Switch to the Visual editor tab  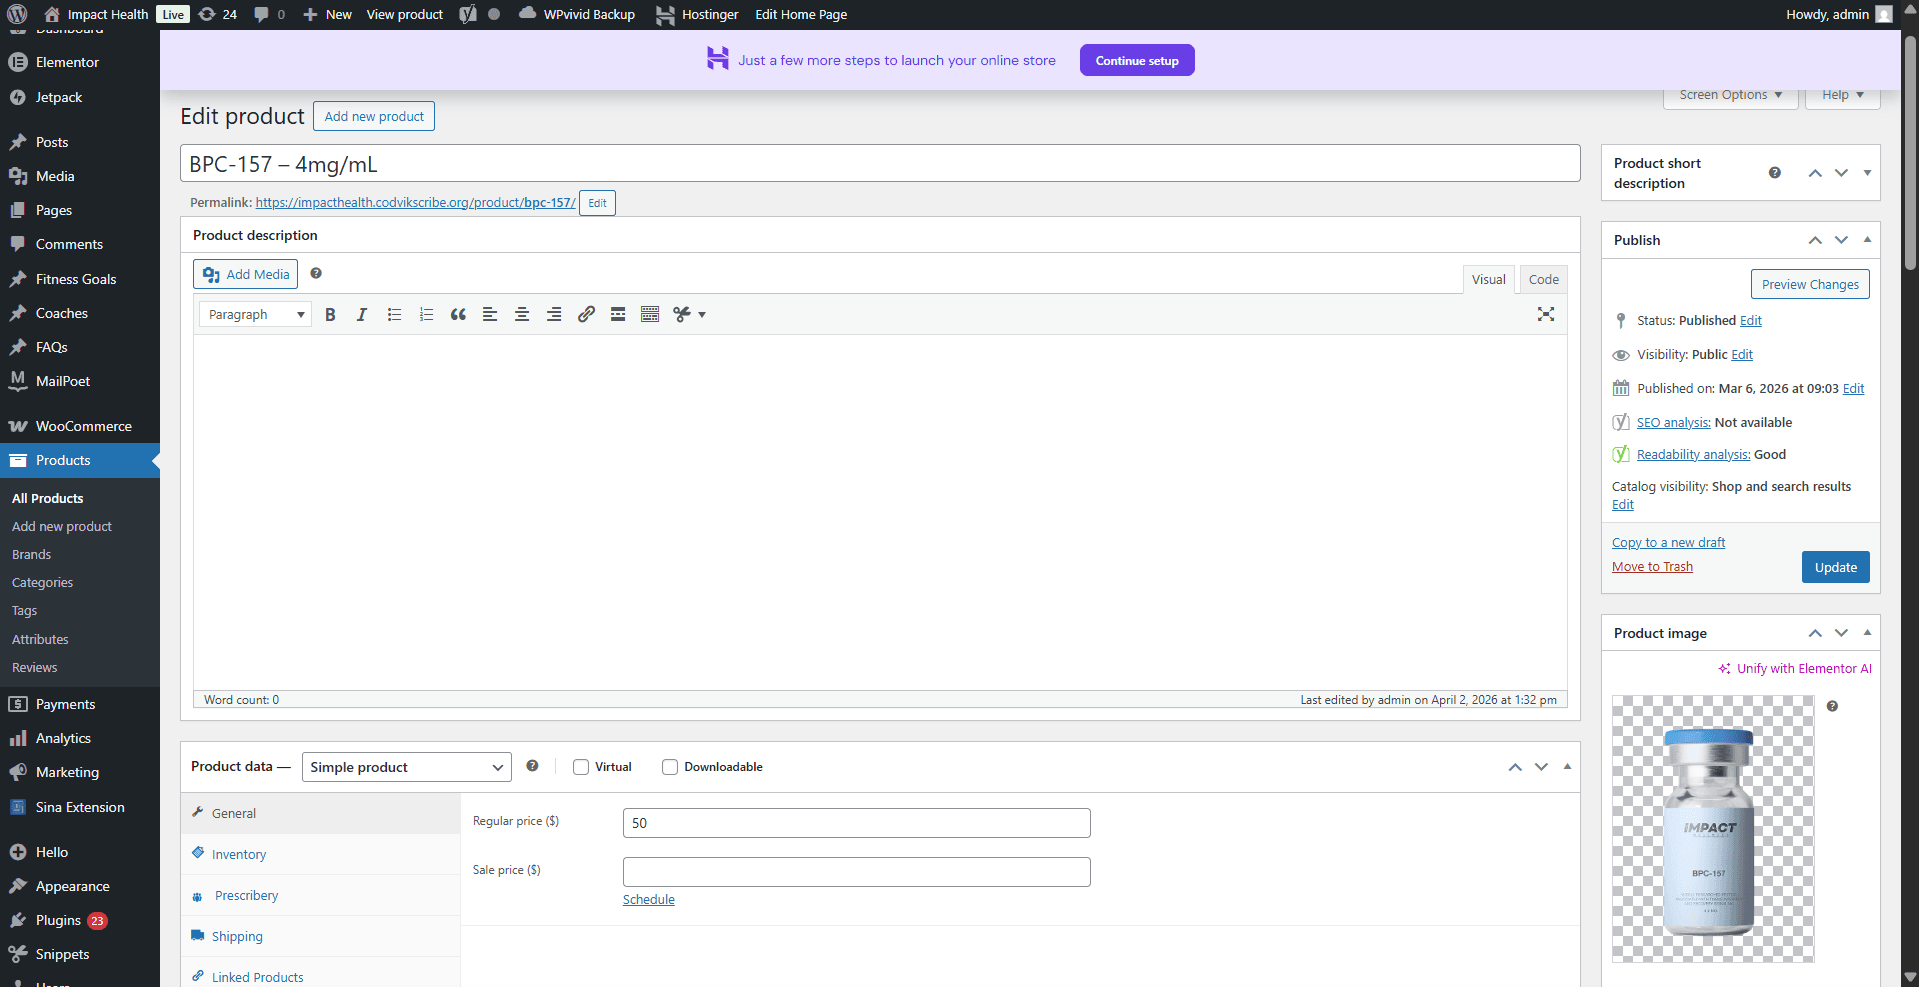point(1488,280)
